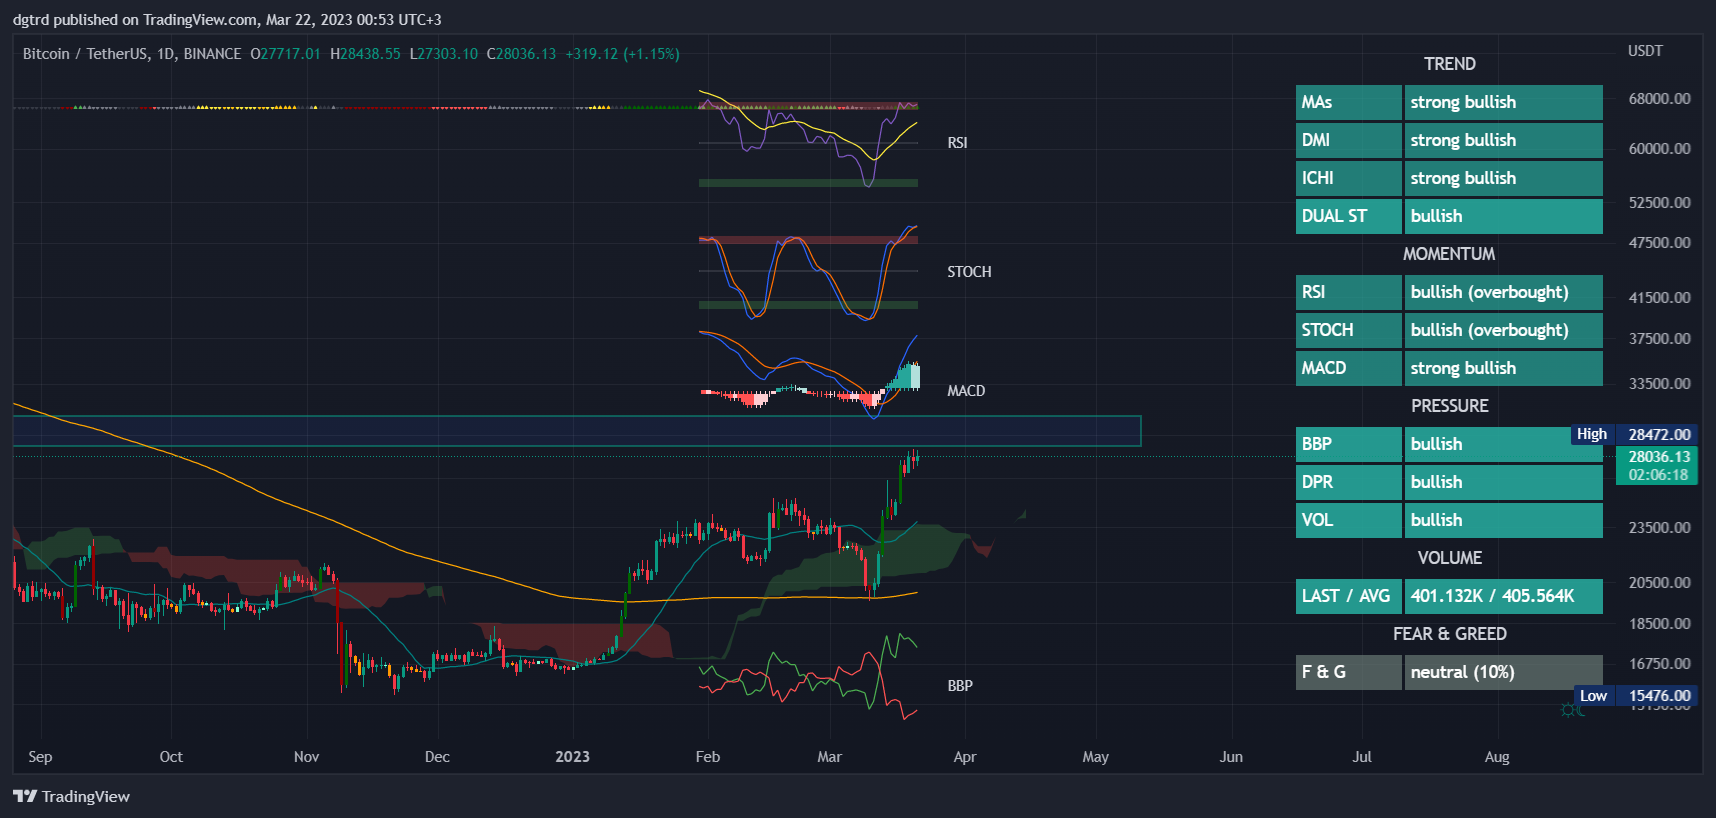Image resolution: width=1716 pixels, height=818 pixels.
Task: Click the closing price C28036.13 value
Action: (521, 54)
